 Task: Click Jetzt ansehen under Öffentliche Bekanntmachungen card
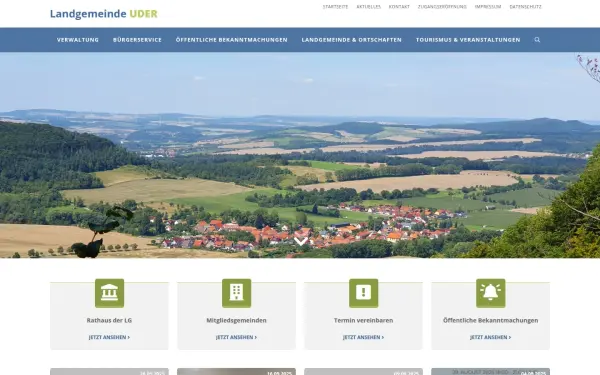pyautogui.click(x=491, y=338)
